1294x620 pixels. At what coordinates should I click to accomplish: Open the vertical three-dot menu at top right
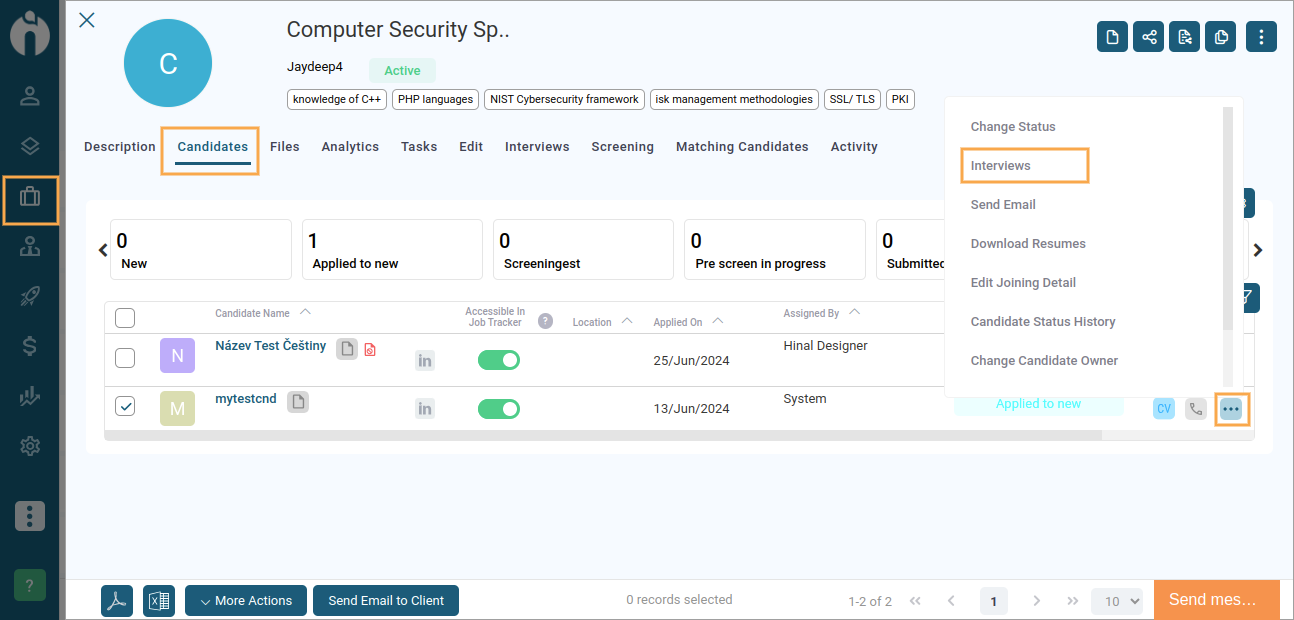pos(1262,37)
